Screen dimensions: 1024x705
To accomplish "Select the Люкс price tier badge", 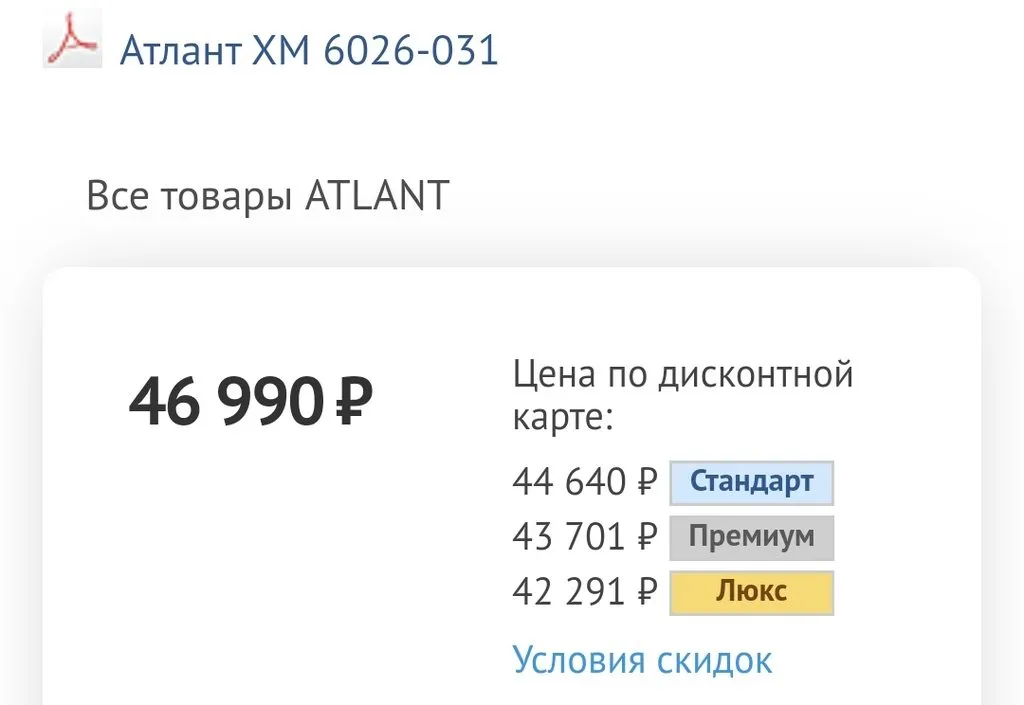I will pos(751,591).
